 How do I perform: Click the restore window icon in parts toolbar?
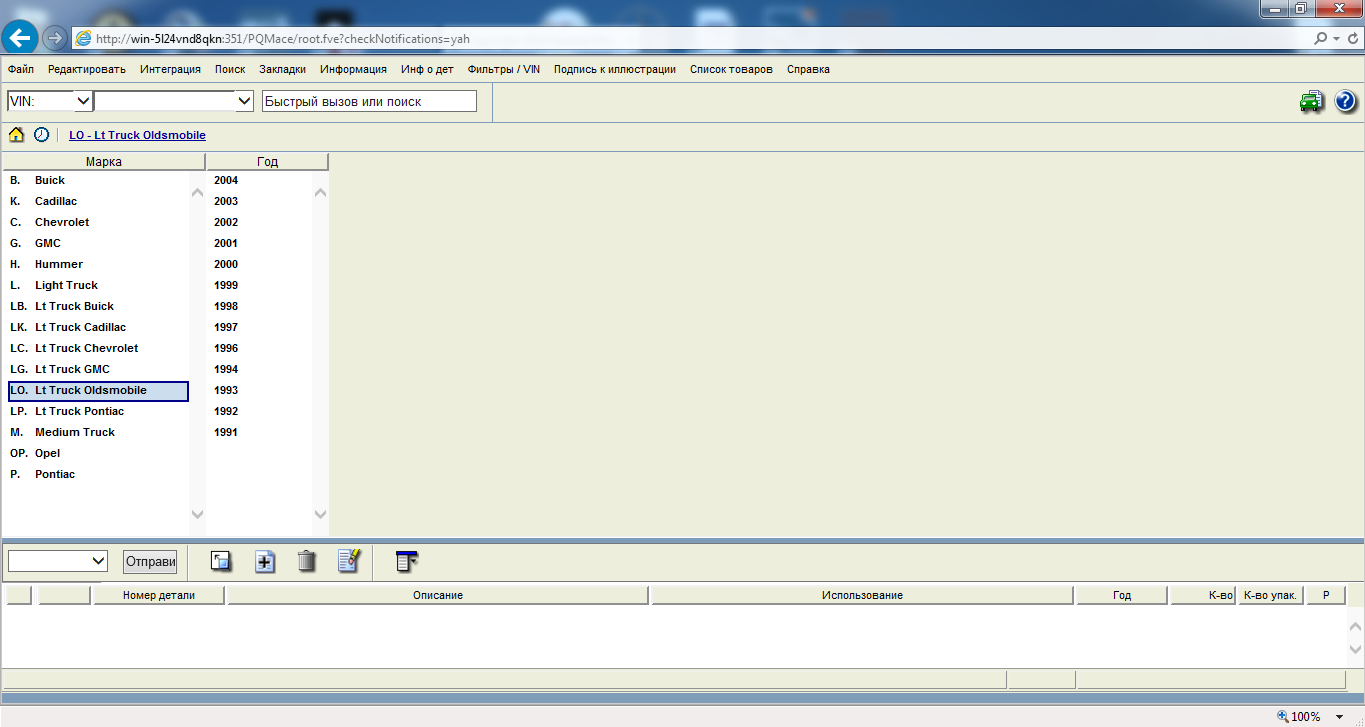point(221,561)
